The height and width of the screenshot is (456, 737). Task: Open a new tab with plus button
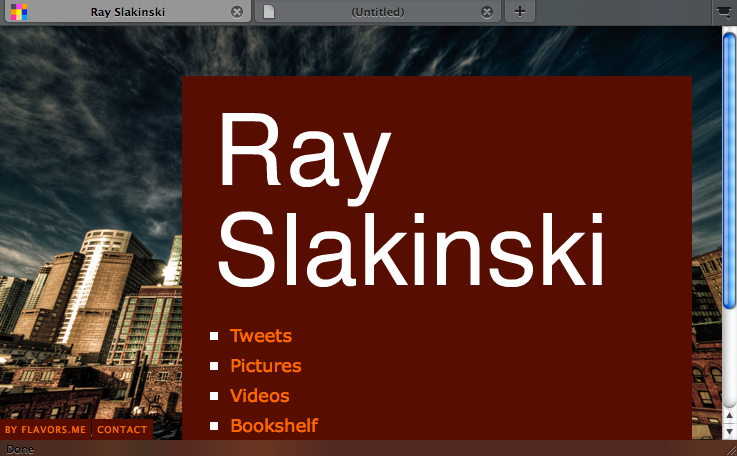[x=520, y=11]
